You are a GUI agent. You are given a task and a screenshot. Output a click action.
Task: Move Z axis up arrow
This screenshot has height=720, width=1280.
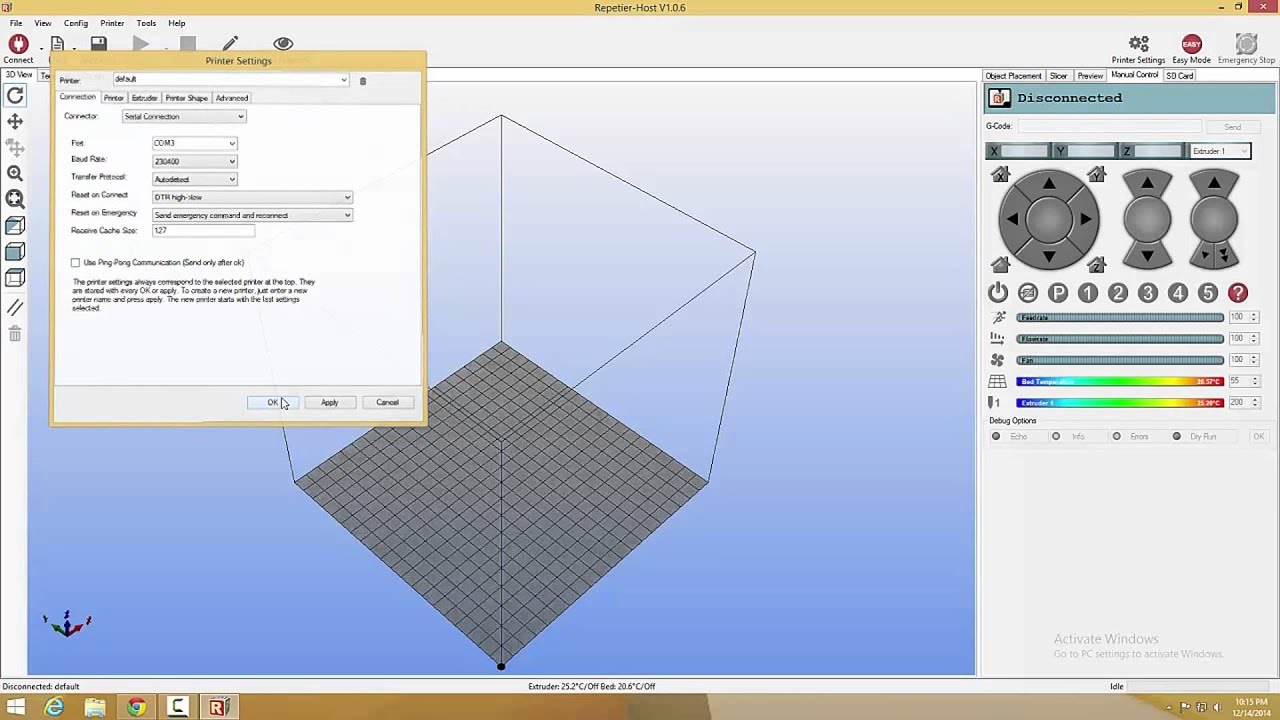1147,184
